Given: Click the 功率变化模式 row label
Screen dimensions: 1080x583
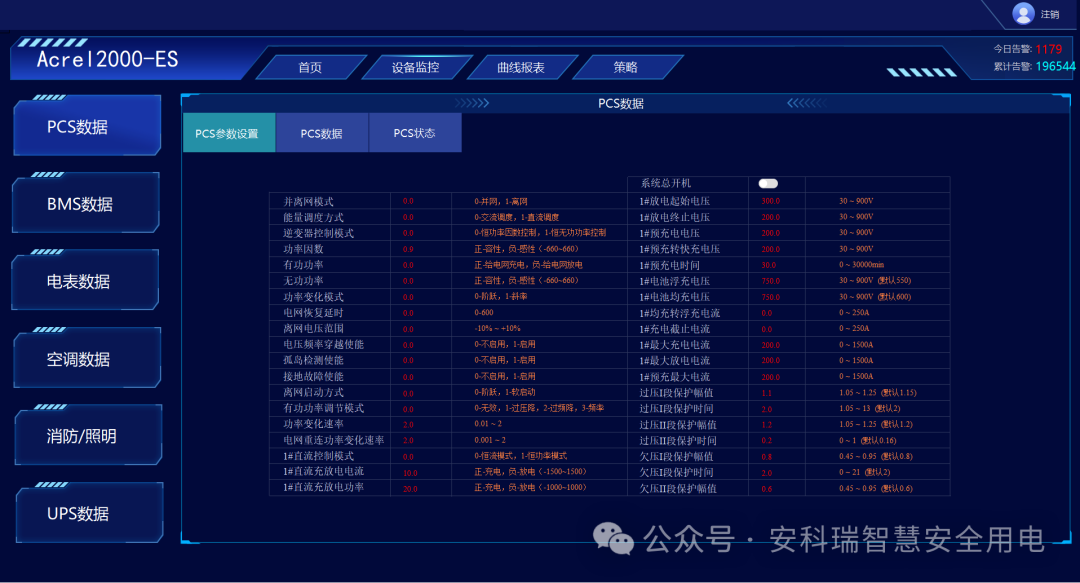Looking at the screenshot, I should pyautogui.click(x=313, y=297).
